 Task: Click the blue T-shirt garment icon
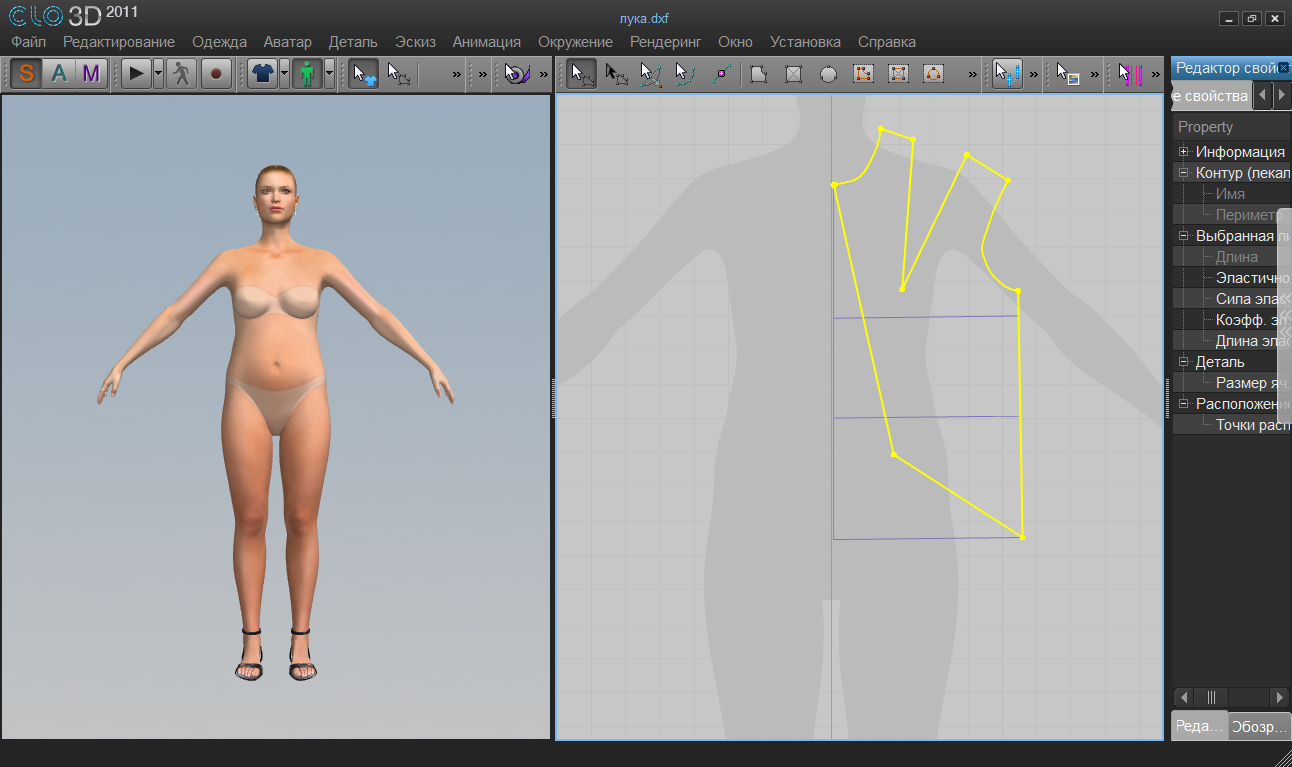click(x=263, y=74)
